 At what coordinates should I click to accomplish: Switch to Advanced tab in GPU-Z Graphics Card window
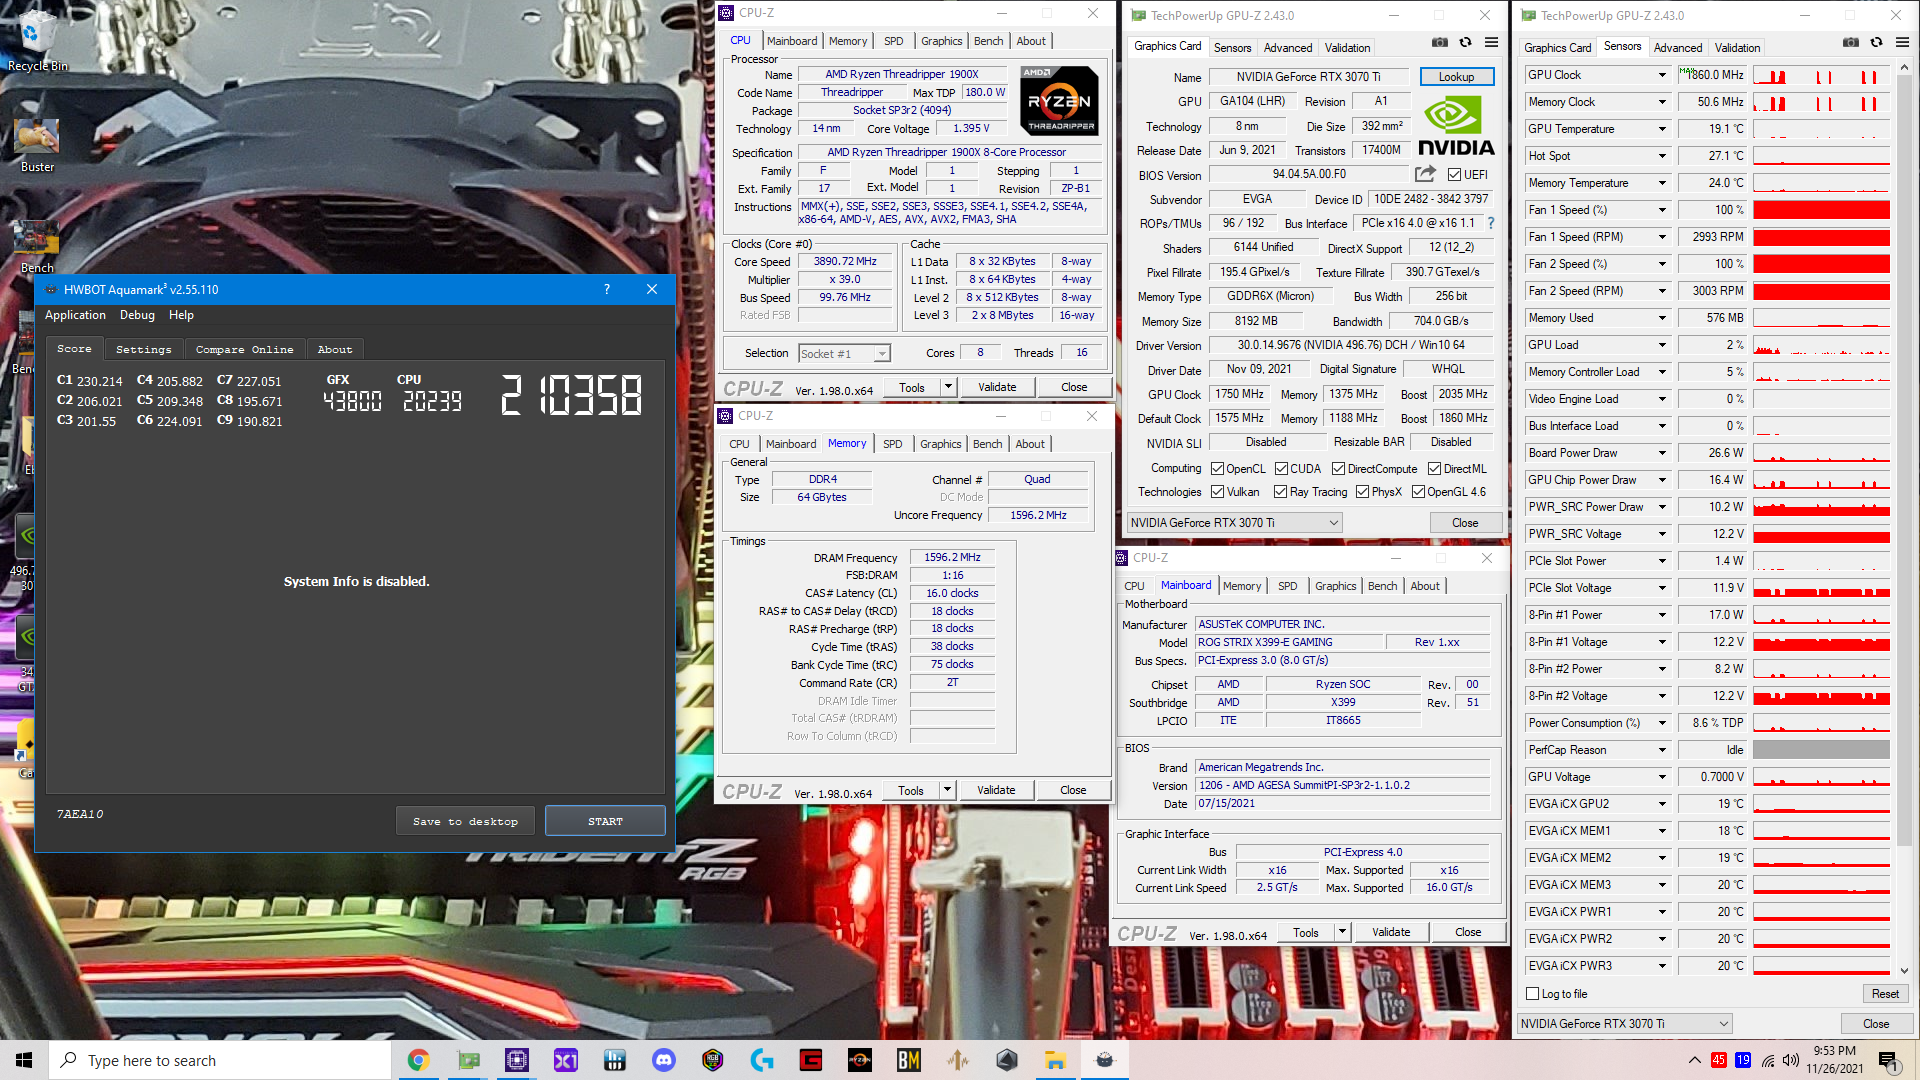[x=1287, y=48]
